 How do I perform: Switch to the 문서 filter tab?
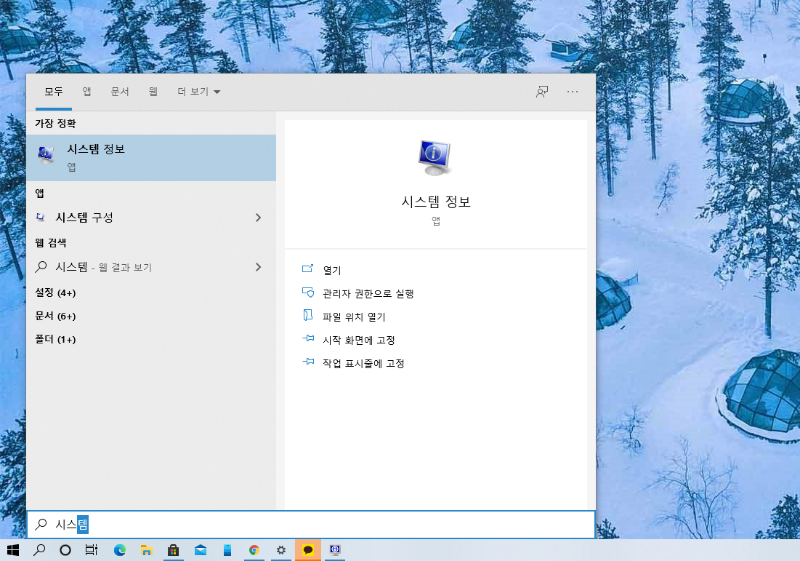coord(119,91)
